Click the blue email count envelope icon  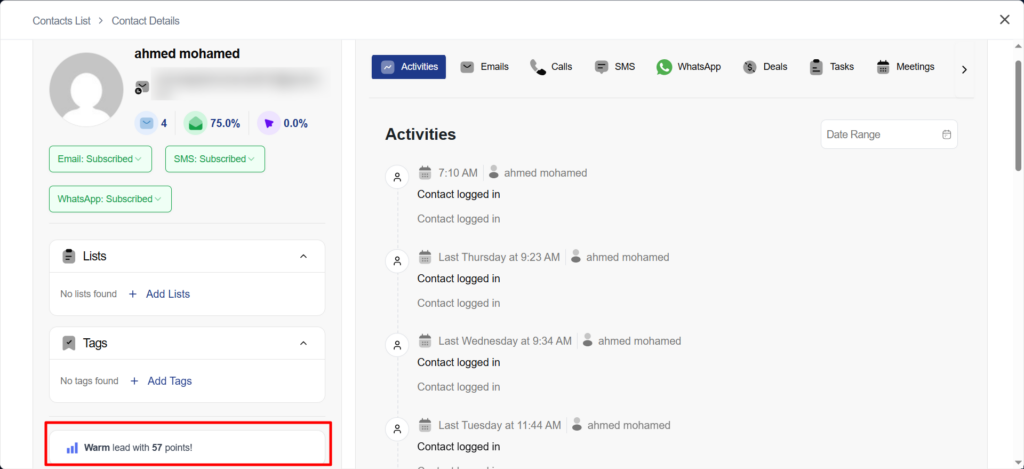146,123
